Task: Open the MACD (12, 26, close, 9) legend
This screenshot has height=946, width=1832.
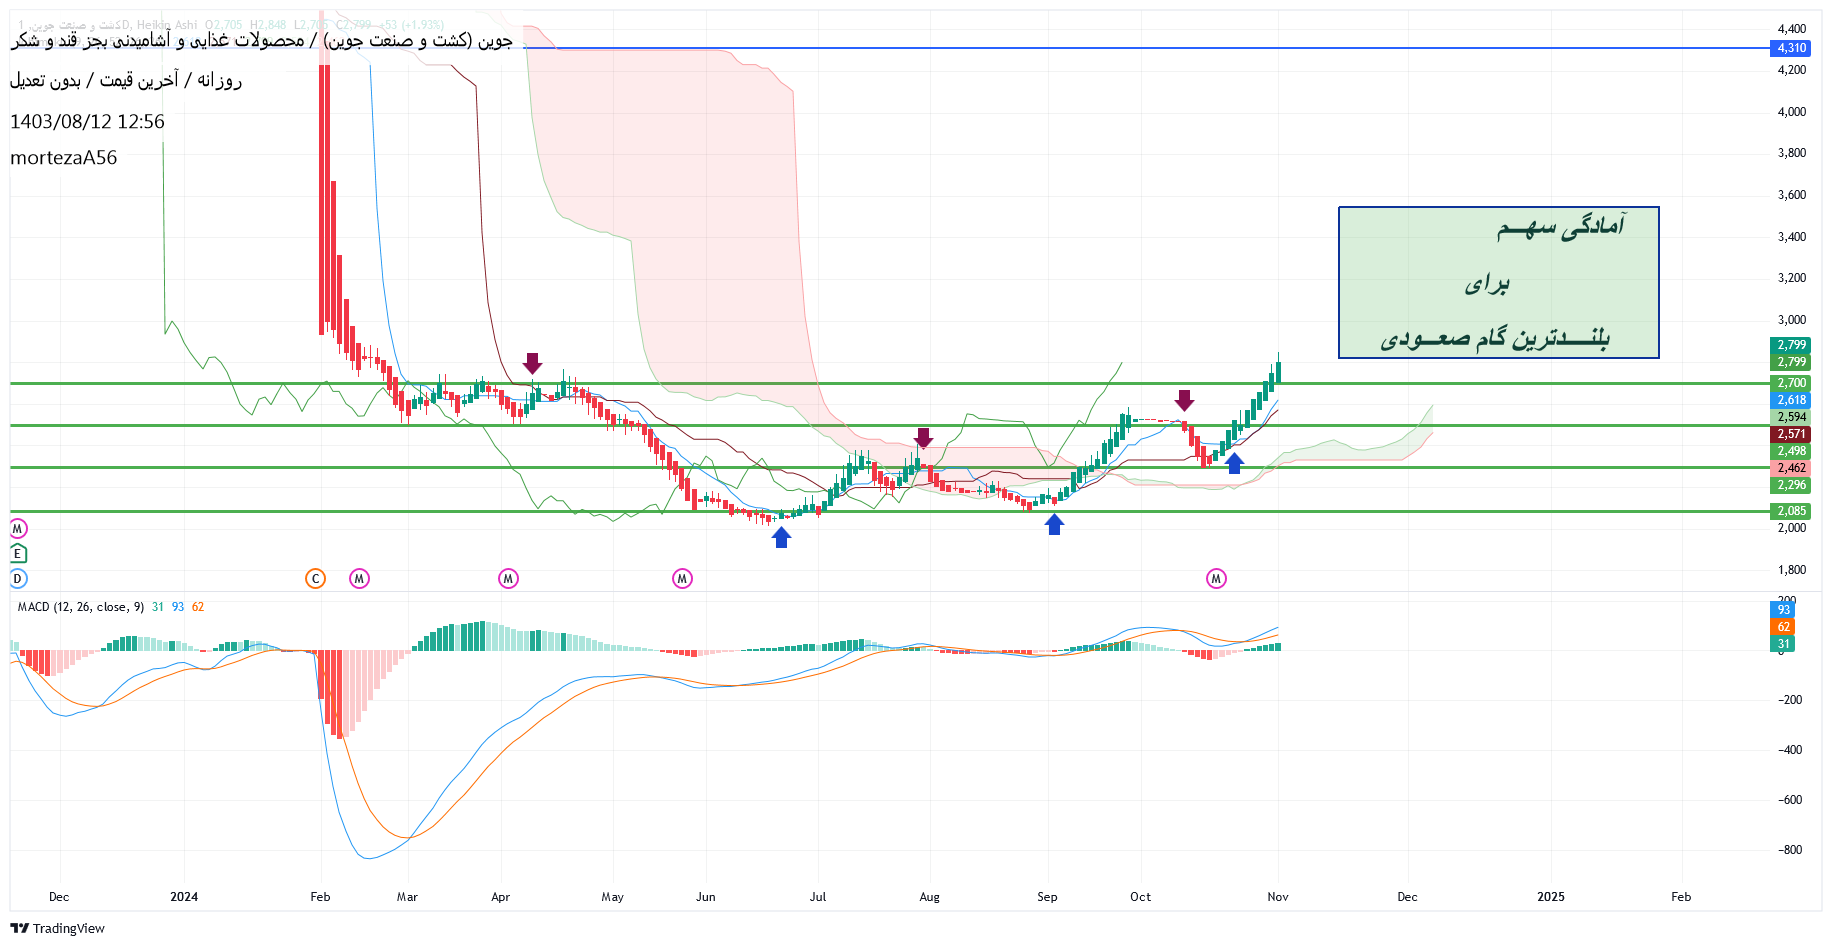Action: (81, 607)
